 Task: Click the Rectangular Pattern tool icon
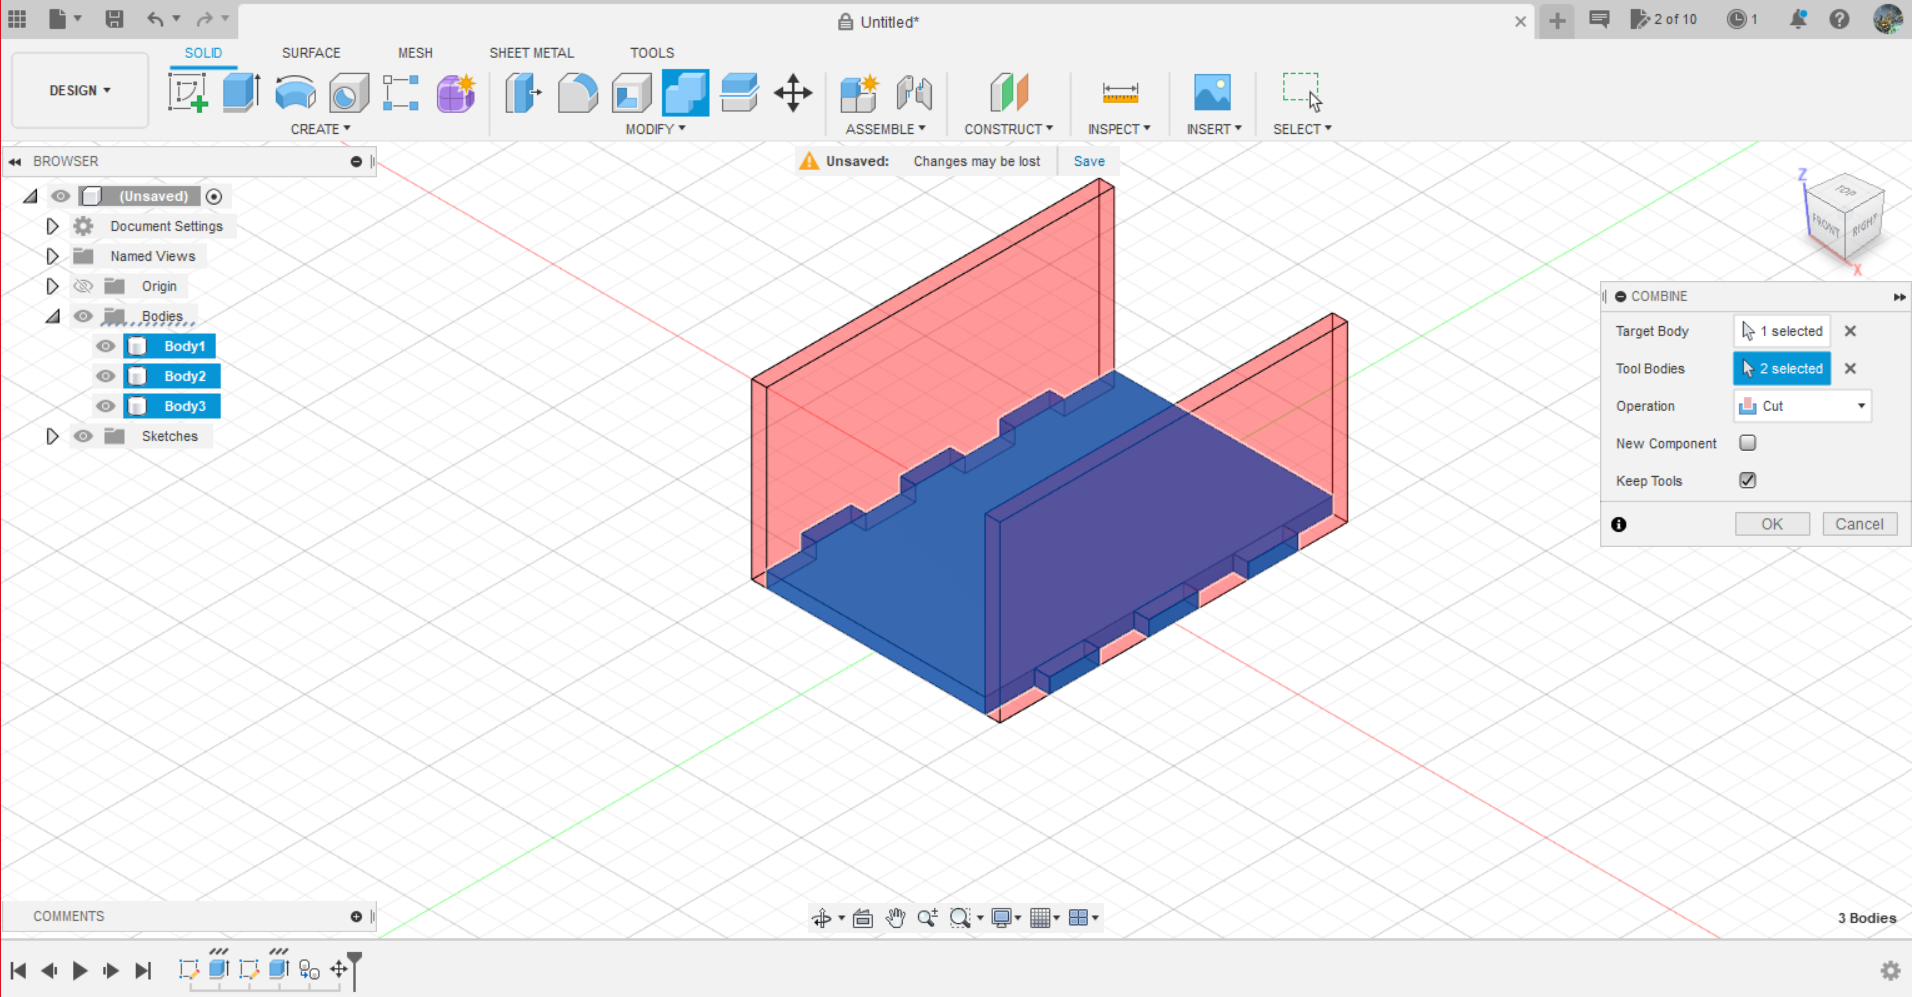click(401, 93)
